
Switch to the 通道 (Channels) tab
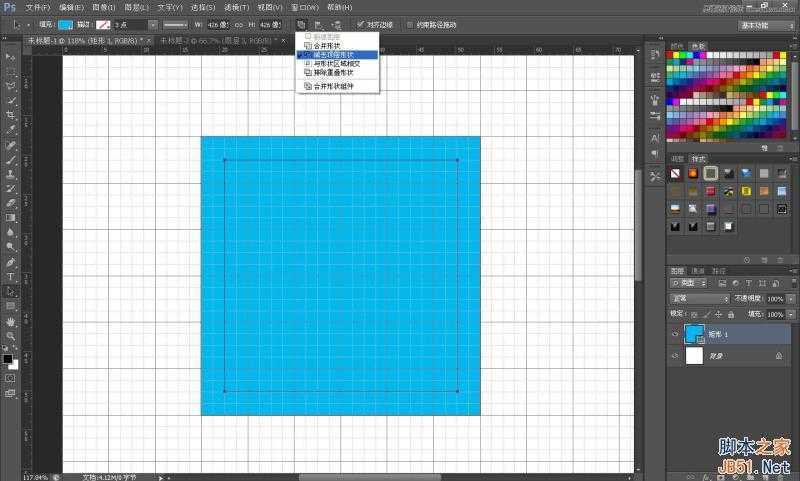coord(698,271)
